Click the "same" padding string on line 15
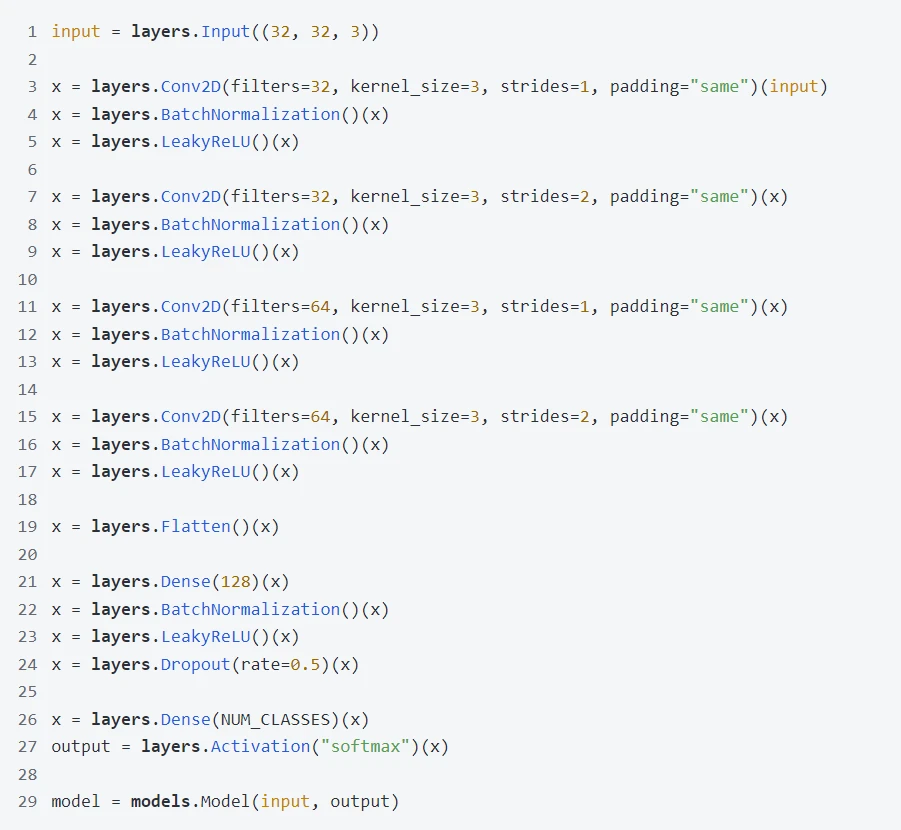Screen dimensions: 901x830 719,416
